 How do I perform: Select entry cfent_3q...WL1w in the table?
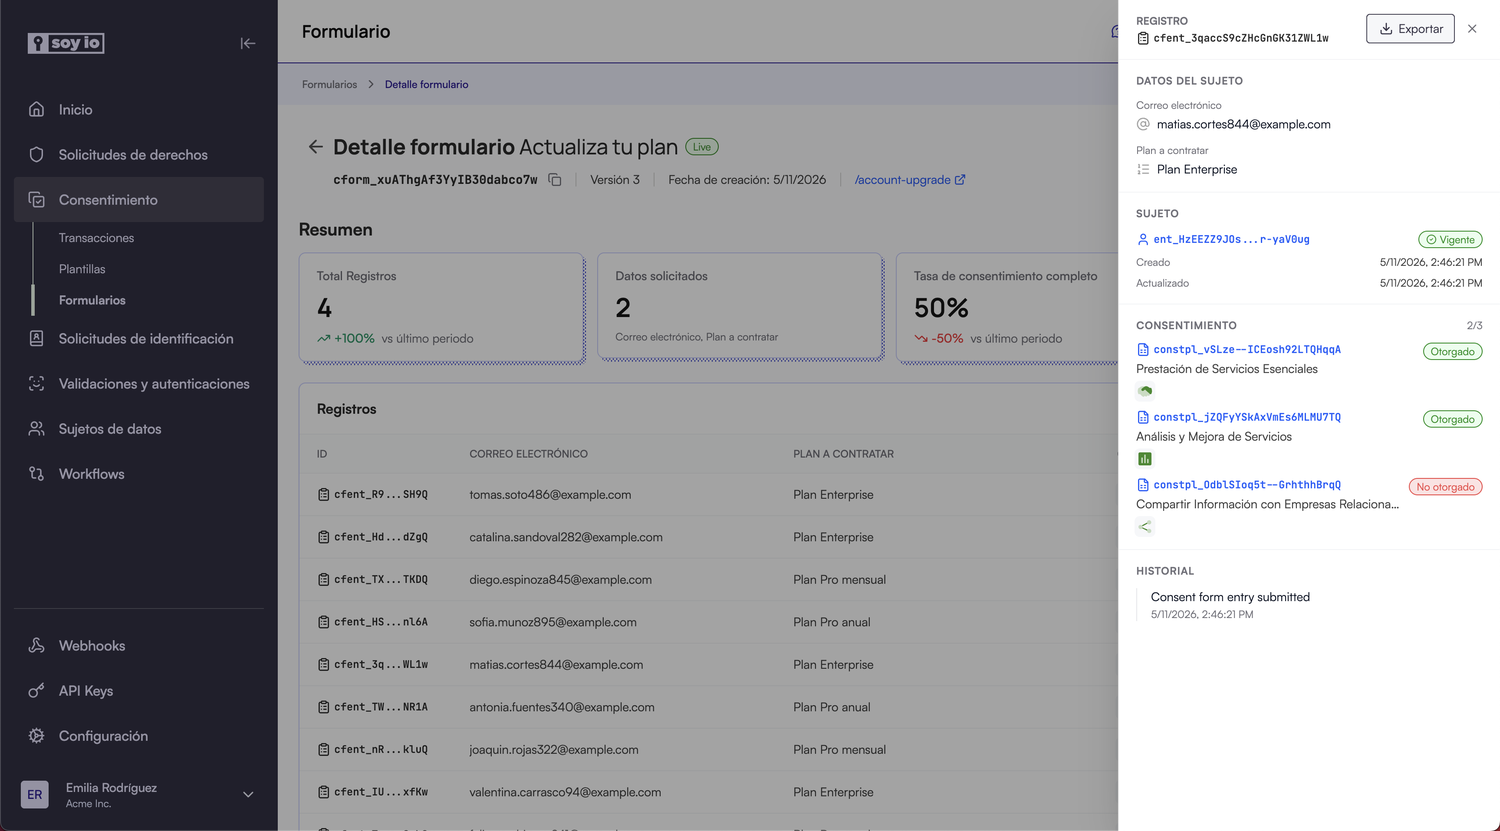(x=380, y=664)
